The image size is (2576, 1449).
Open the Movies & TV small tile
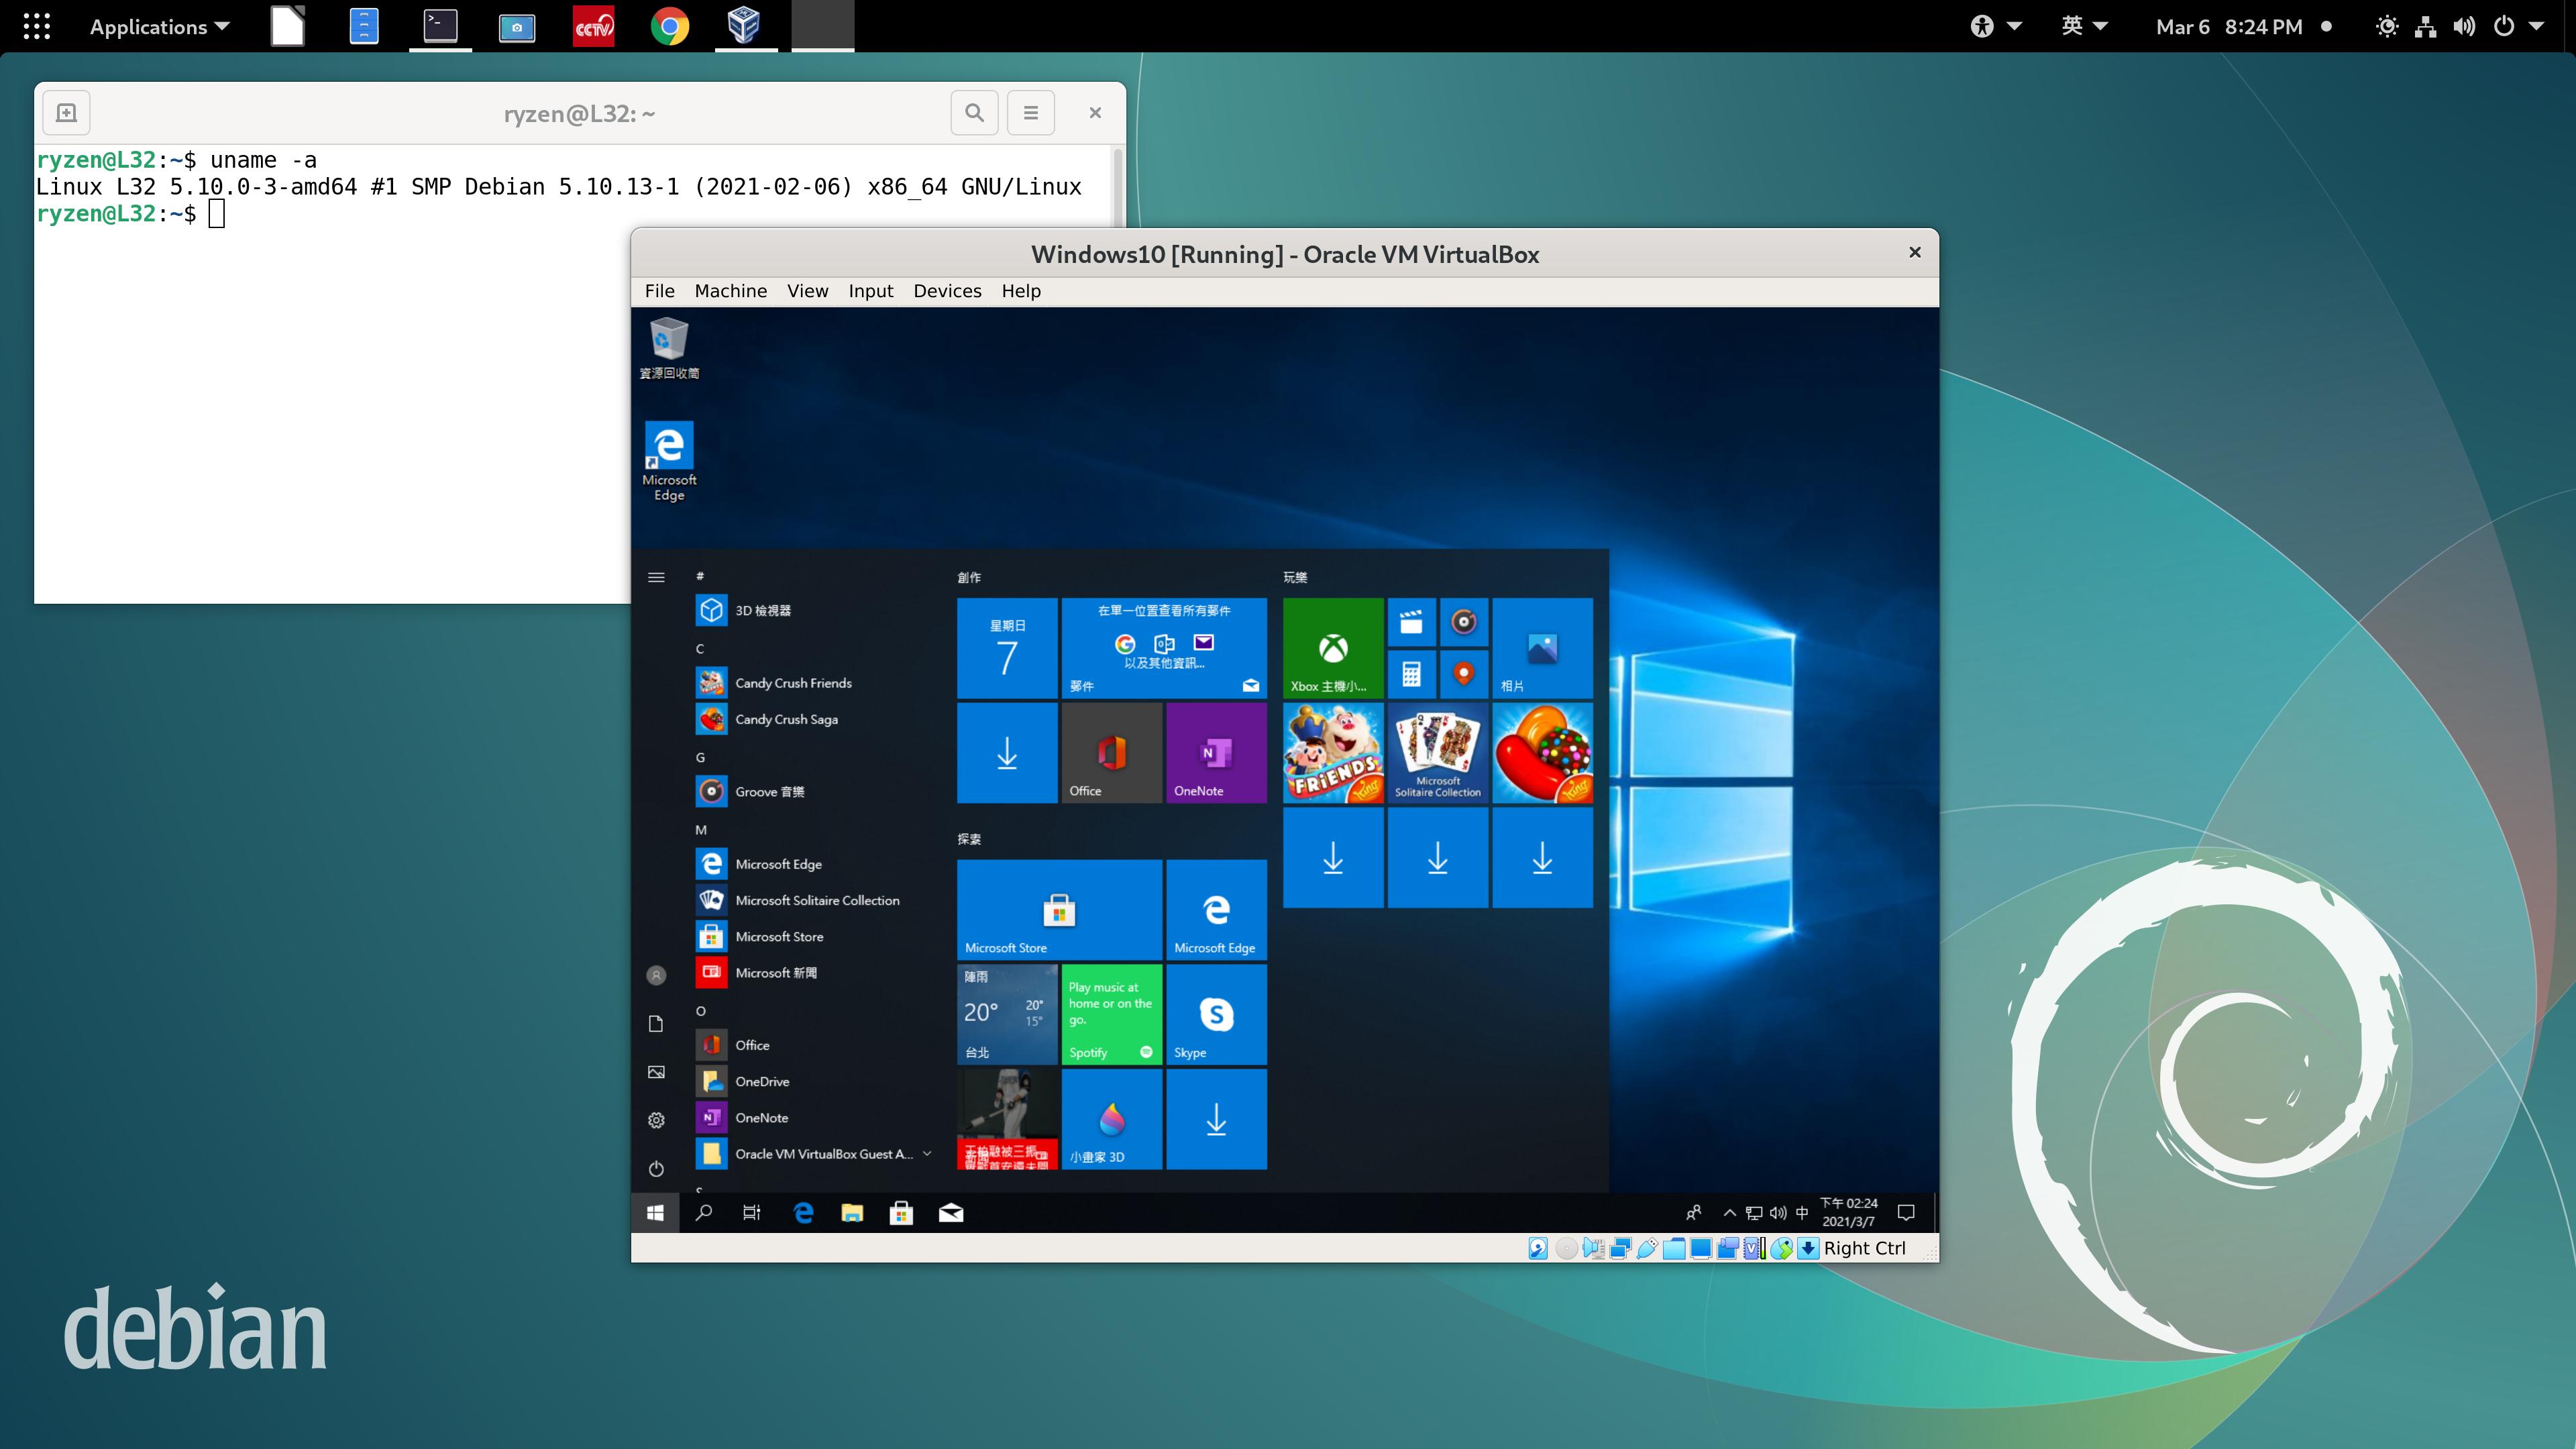1411,622
